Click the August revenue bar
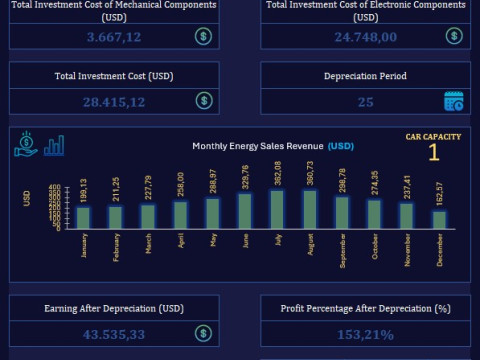The image size is (480, 360). pos(310,210)
